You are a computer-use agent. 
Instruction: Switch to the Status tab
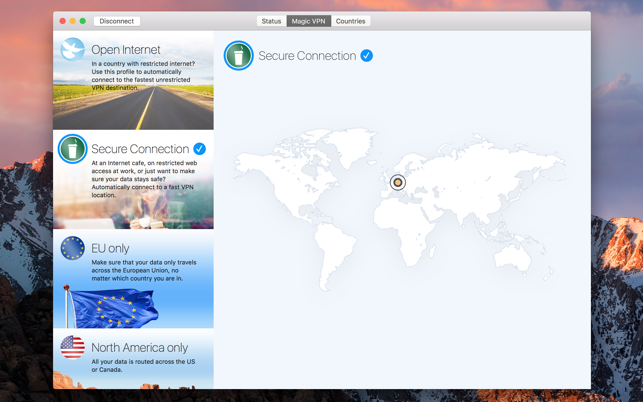(x=271, y=21)
